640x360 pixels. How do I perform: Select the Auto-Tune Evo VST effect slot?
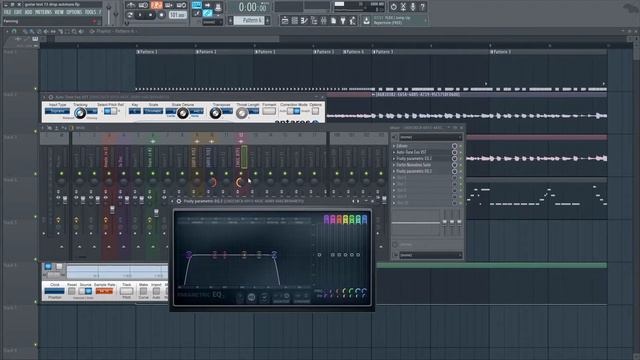pos(422,152)
